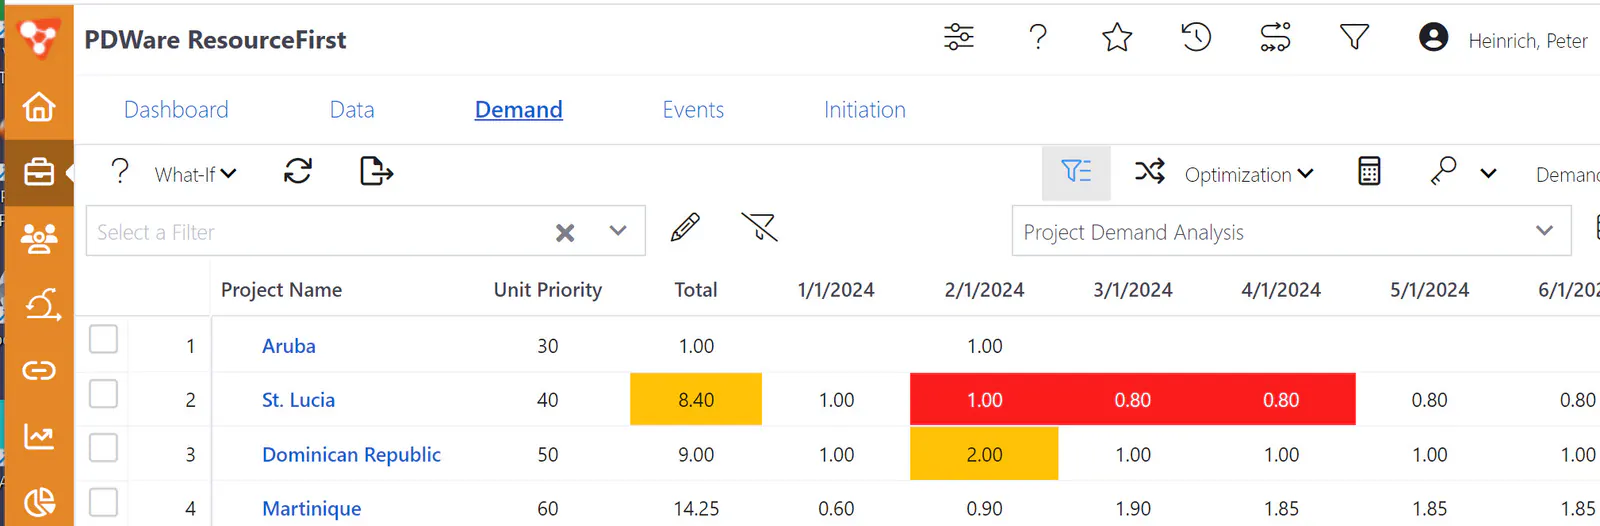Check the Martinique row checkbox
Viewport: 1600px width, 526px height.
tap(103, 502)
